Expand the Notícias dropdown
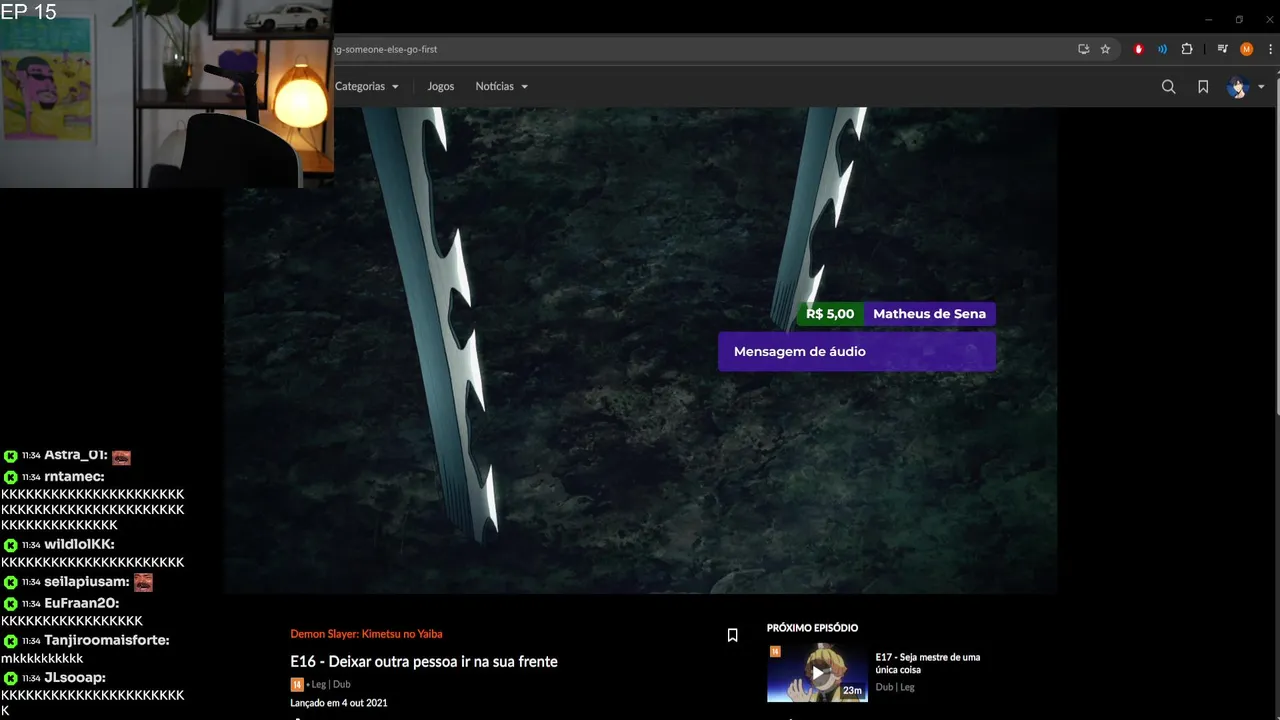The width and height of the screenshot is (1280, 720). pyautogui.click(x=502, y=86)
